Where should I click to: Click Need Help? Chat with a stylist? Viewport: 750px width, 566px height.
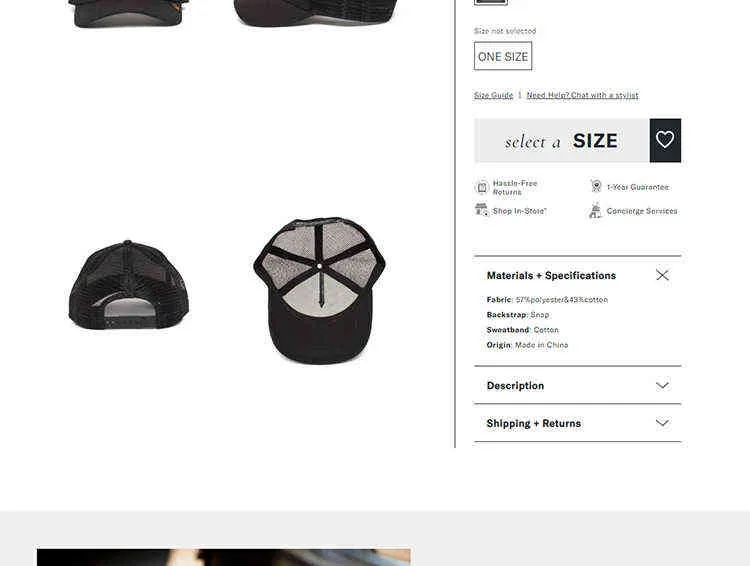coord(583,95)
